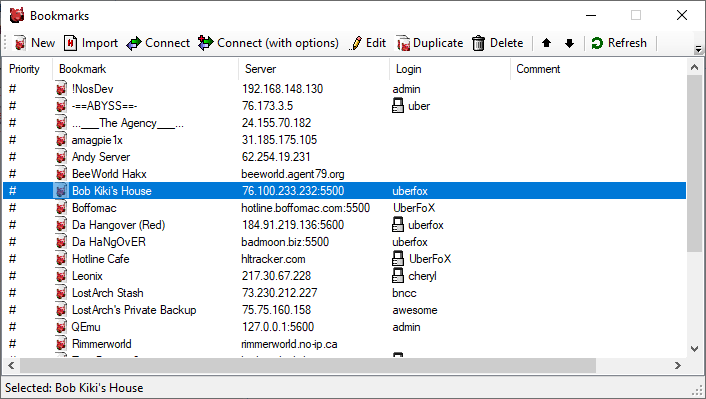The height and width of the screenshot is (399, 706).
Task: Select the Leonix bookmark name
Action: pos(87,276)
